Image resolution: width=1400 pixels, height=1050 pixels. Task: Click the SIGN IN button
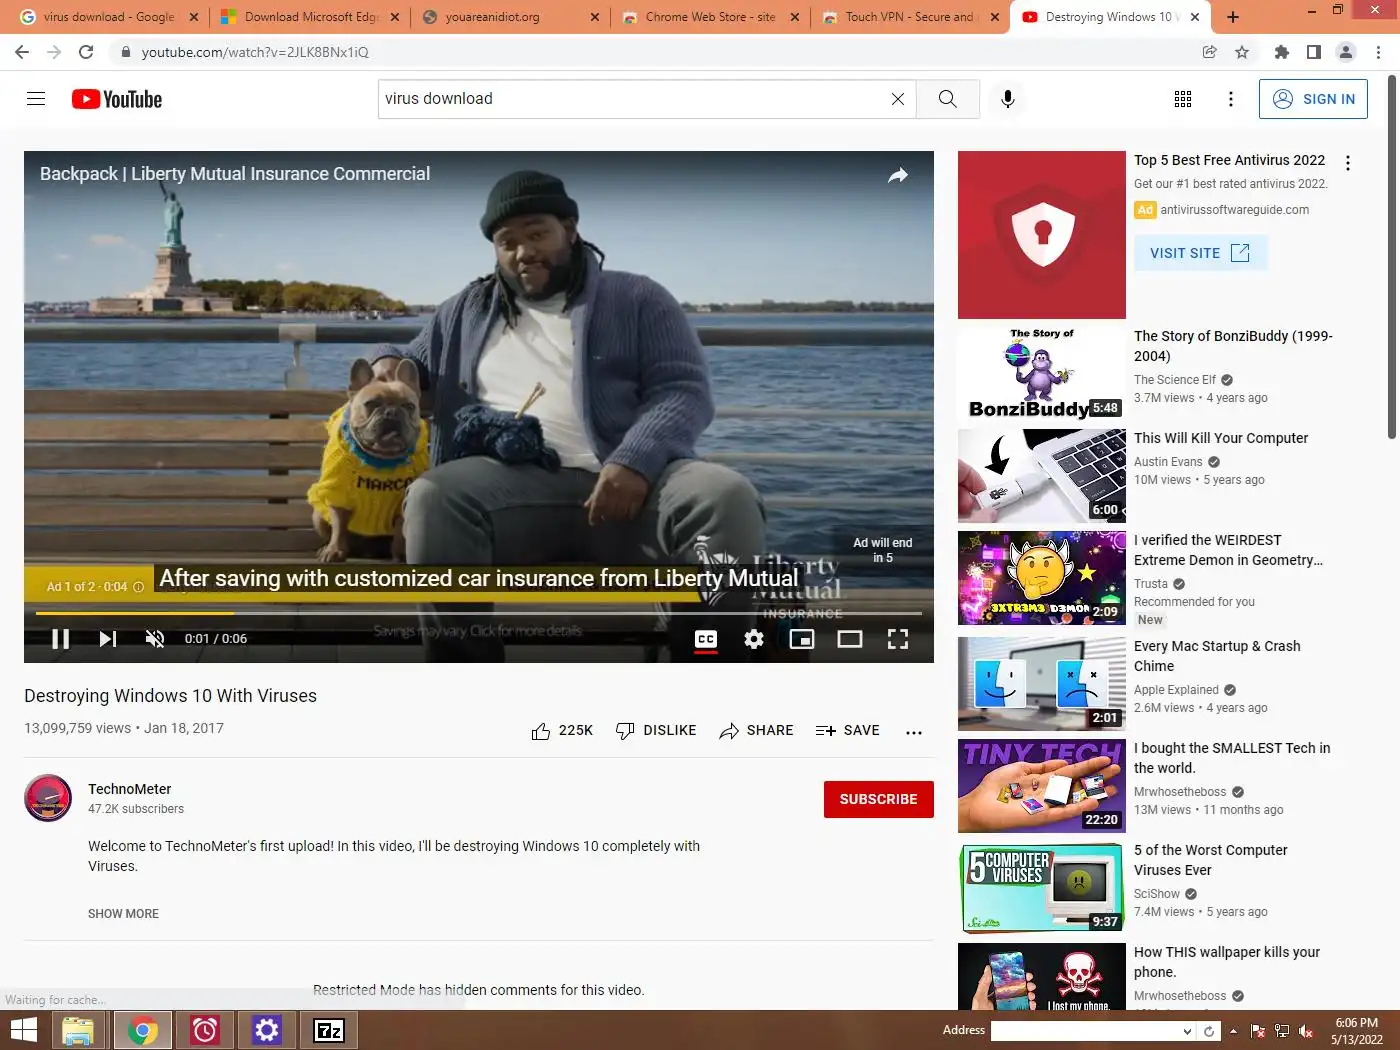[x=1314, y=99]
